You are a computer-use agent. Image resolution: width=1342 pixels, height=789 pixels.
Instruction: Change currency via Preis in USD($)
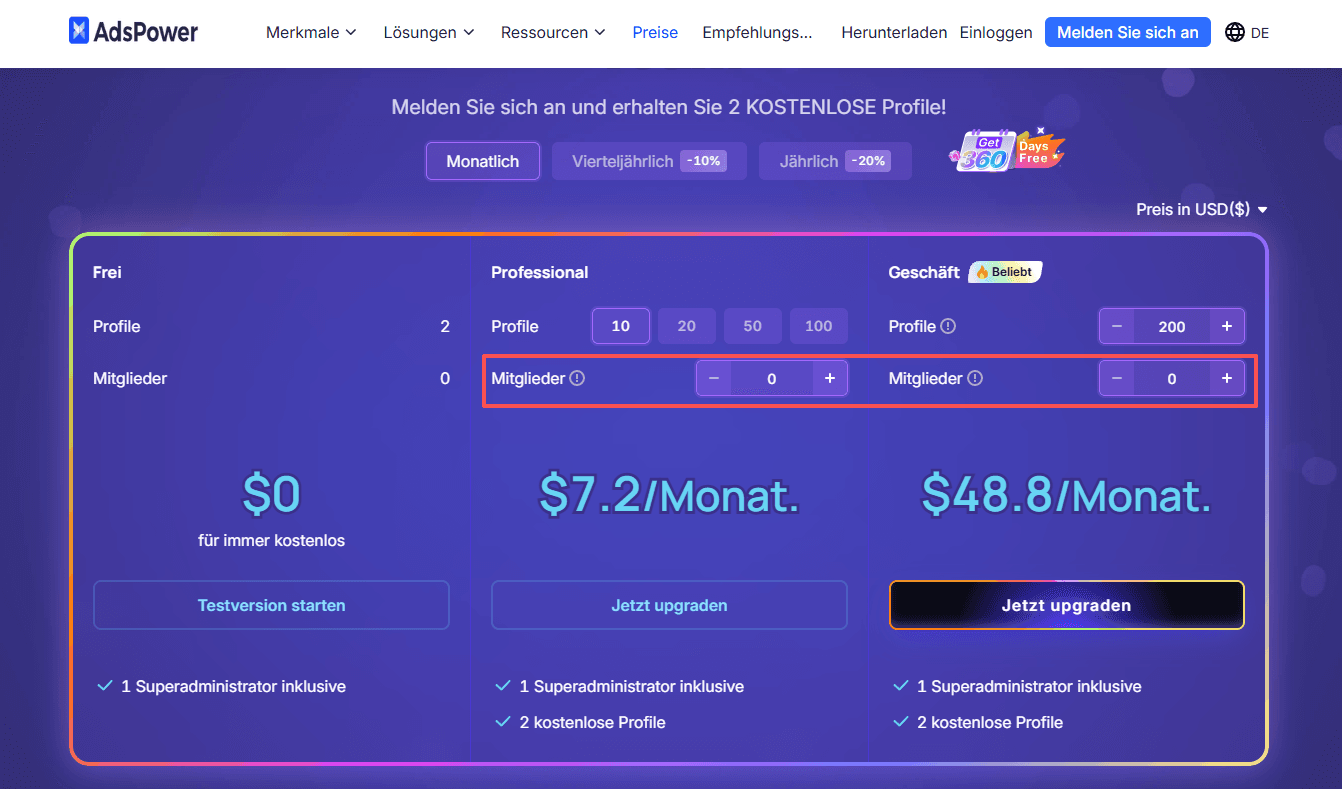(1201, 209)
